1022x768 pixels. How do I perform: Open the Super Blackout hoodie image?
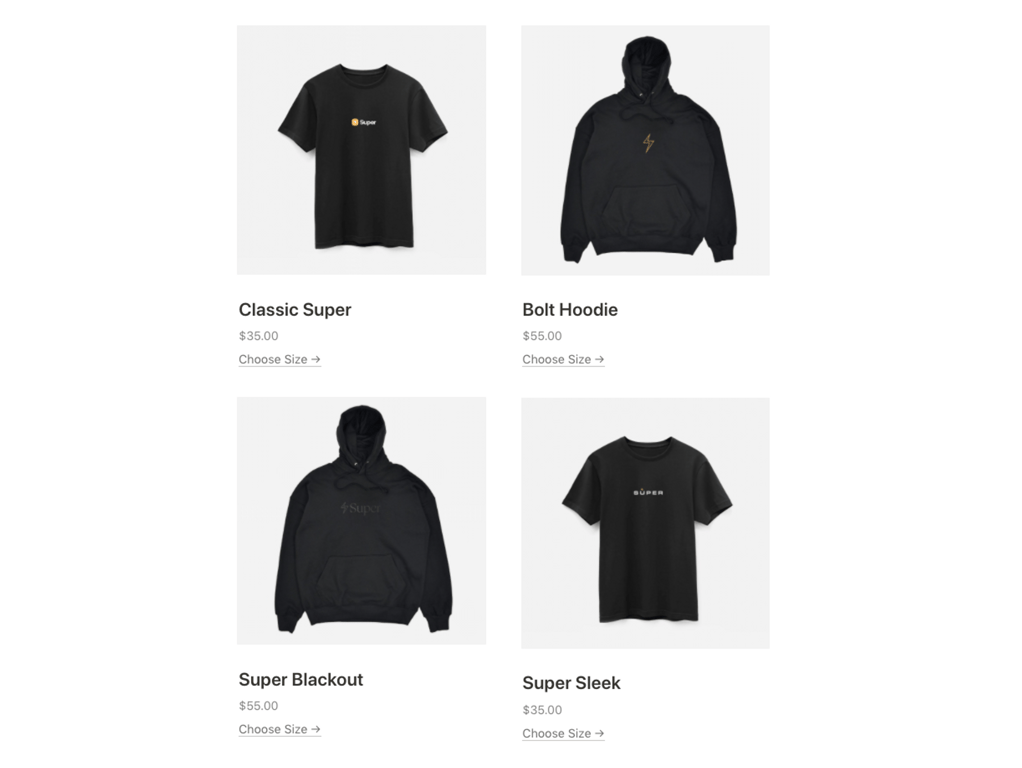[361, 521]
